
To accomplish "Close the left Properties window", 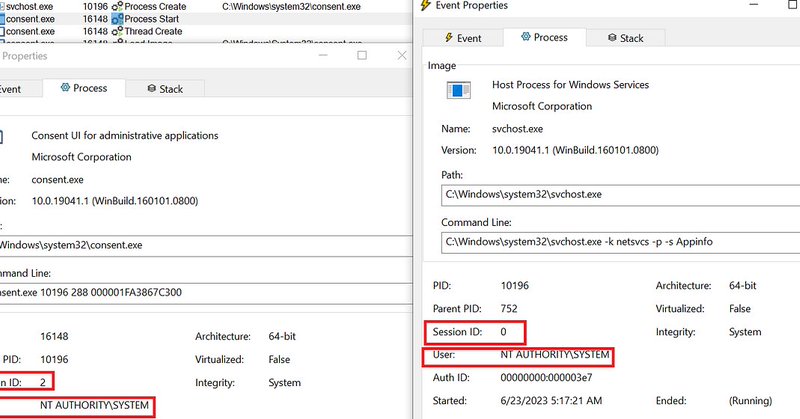I will point(402,55).
